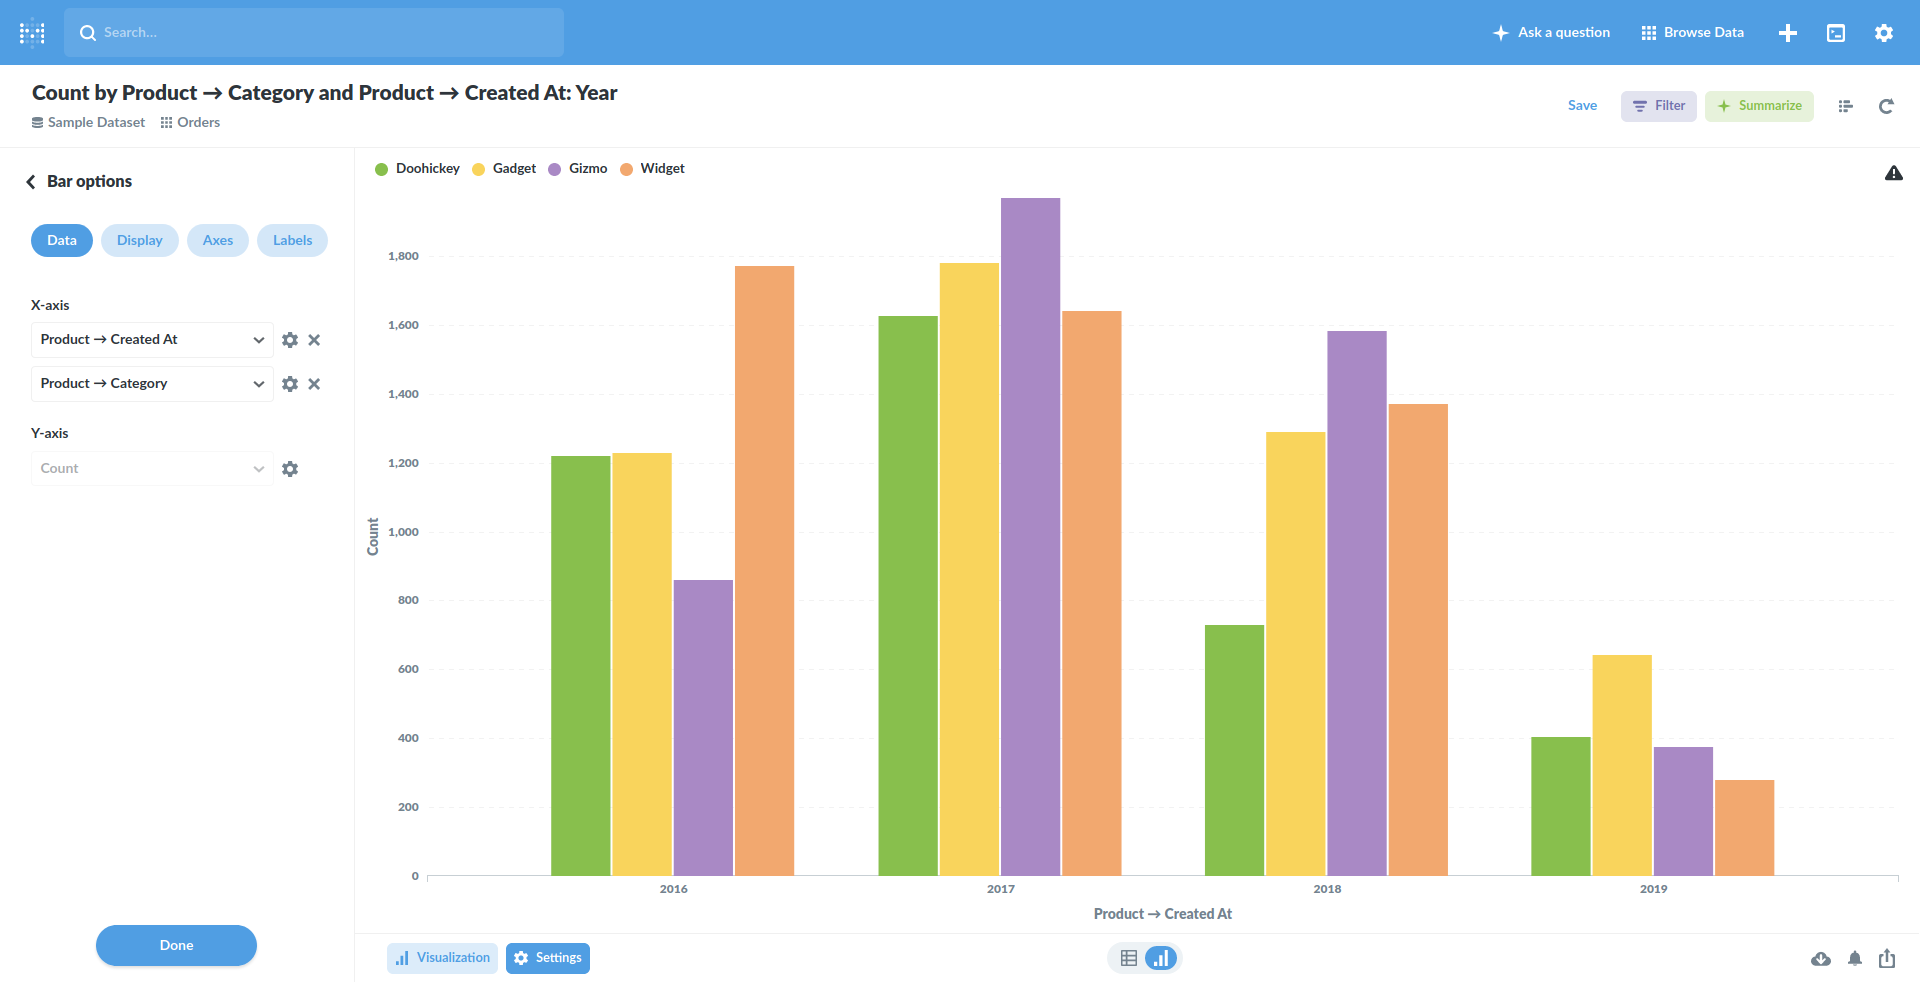1920x982 pixels.
Task: Open the native SQL query editor icon
Action: 1836,32
